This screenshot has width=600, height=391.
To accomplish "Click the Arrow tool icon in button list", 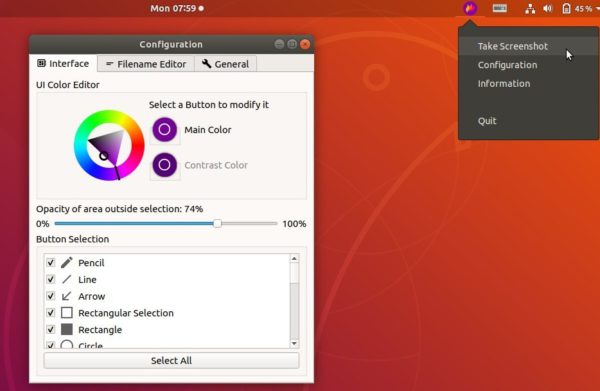I will (67, 296).
